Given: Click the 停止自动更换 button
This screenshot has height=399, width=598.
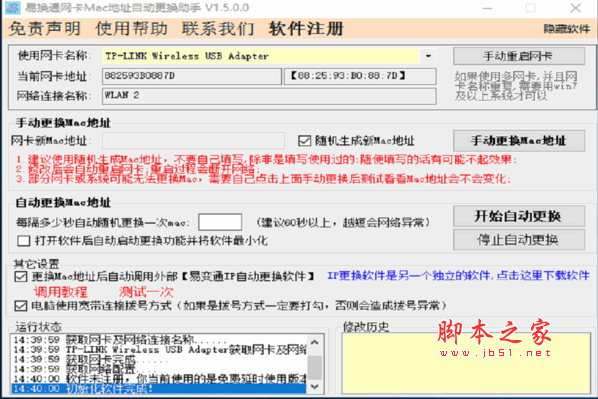Looking at the screenshot, I should click(519, 240).
